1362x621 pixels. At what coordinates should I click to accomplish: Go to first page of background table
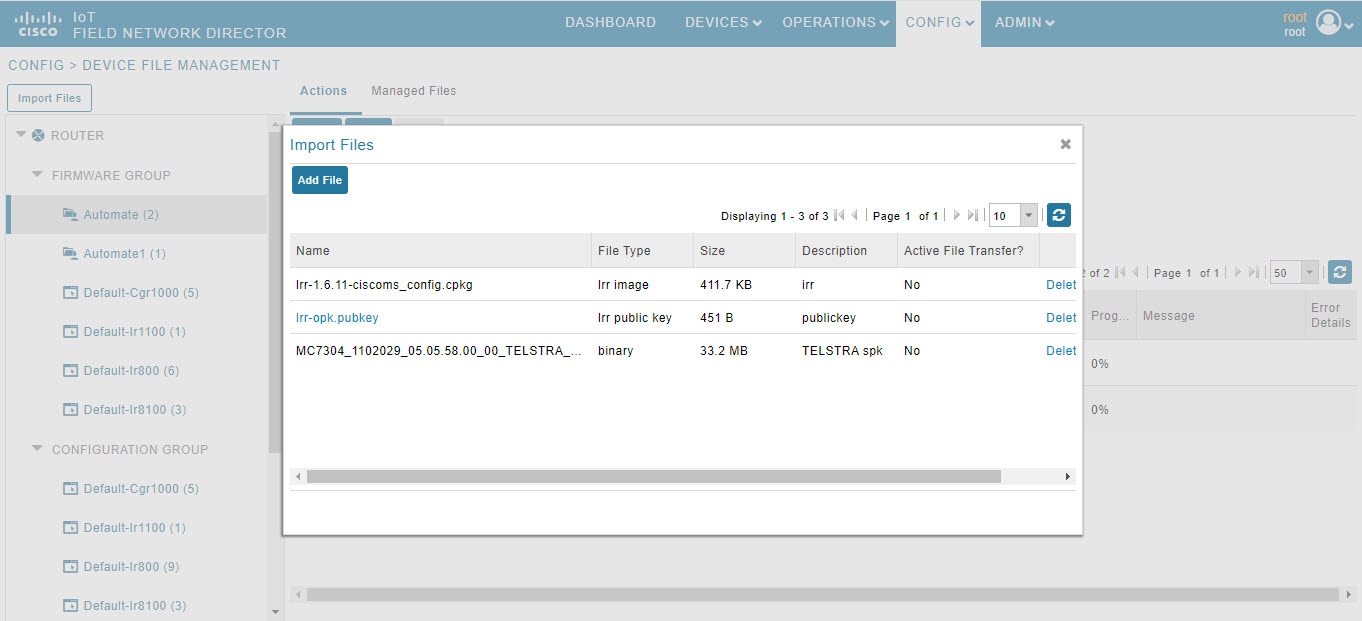(1121, 273)
